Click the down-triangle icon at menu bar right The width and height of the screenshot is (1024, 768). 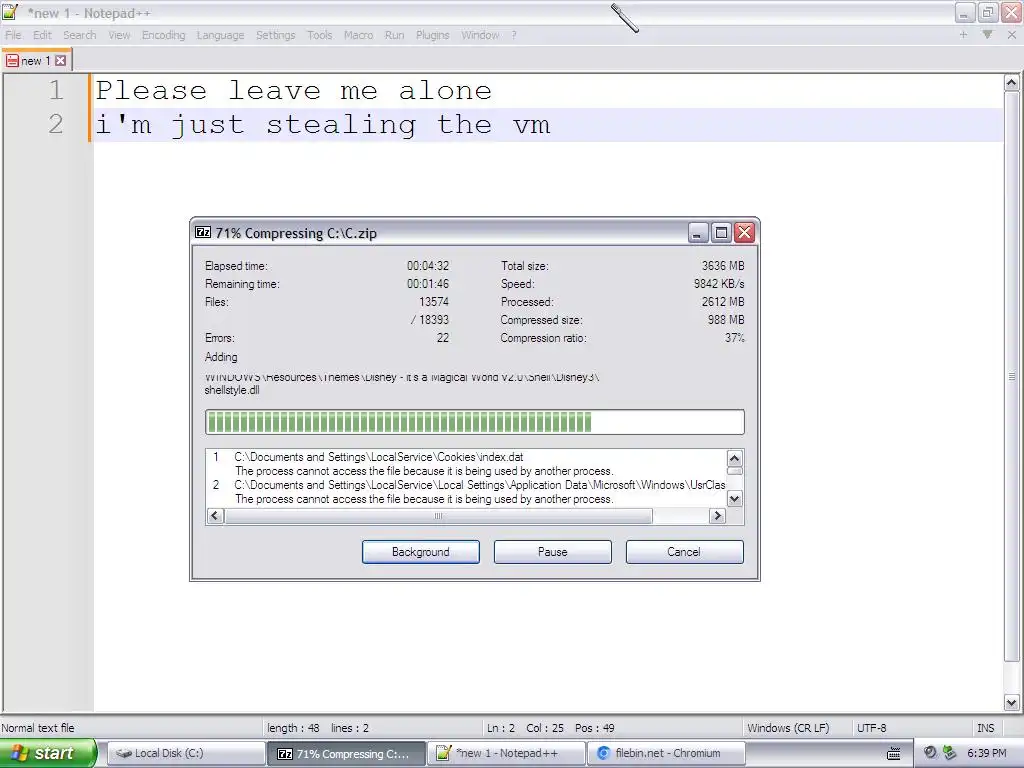click(x=987, y=35)
